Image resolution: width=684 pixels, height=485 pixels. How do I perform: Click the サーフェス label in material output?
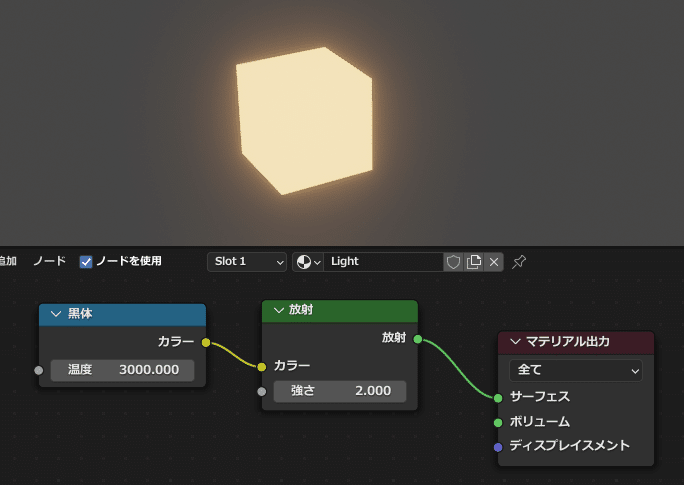click(540, 396)
